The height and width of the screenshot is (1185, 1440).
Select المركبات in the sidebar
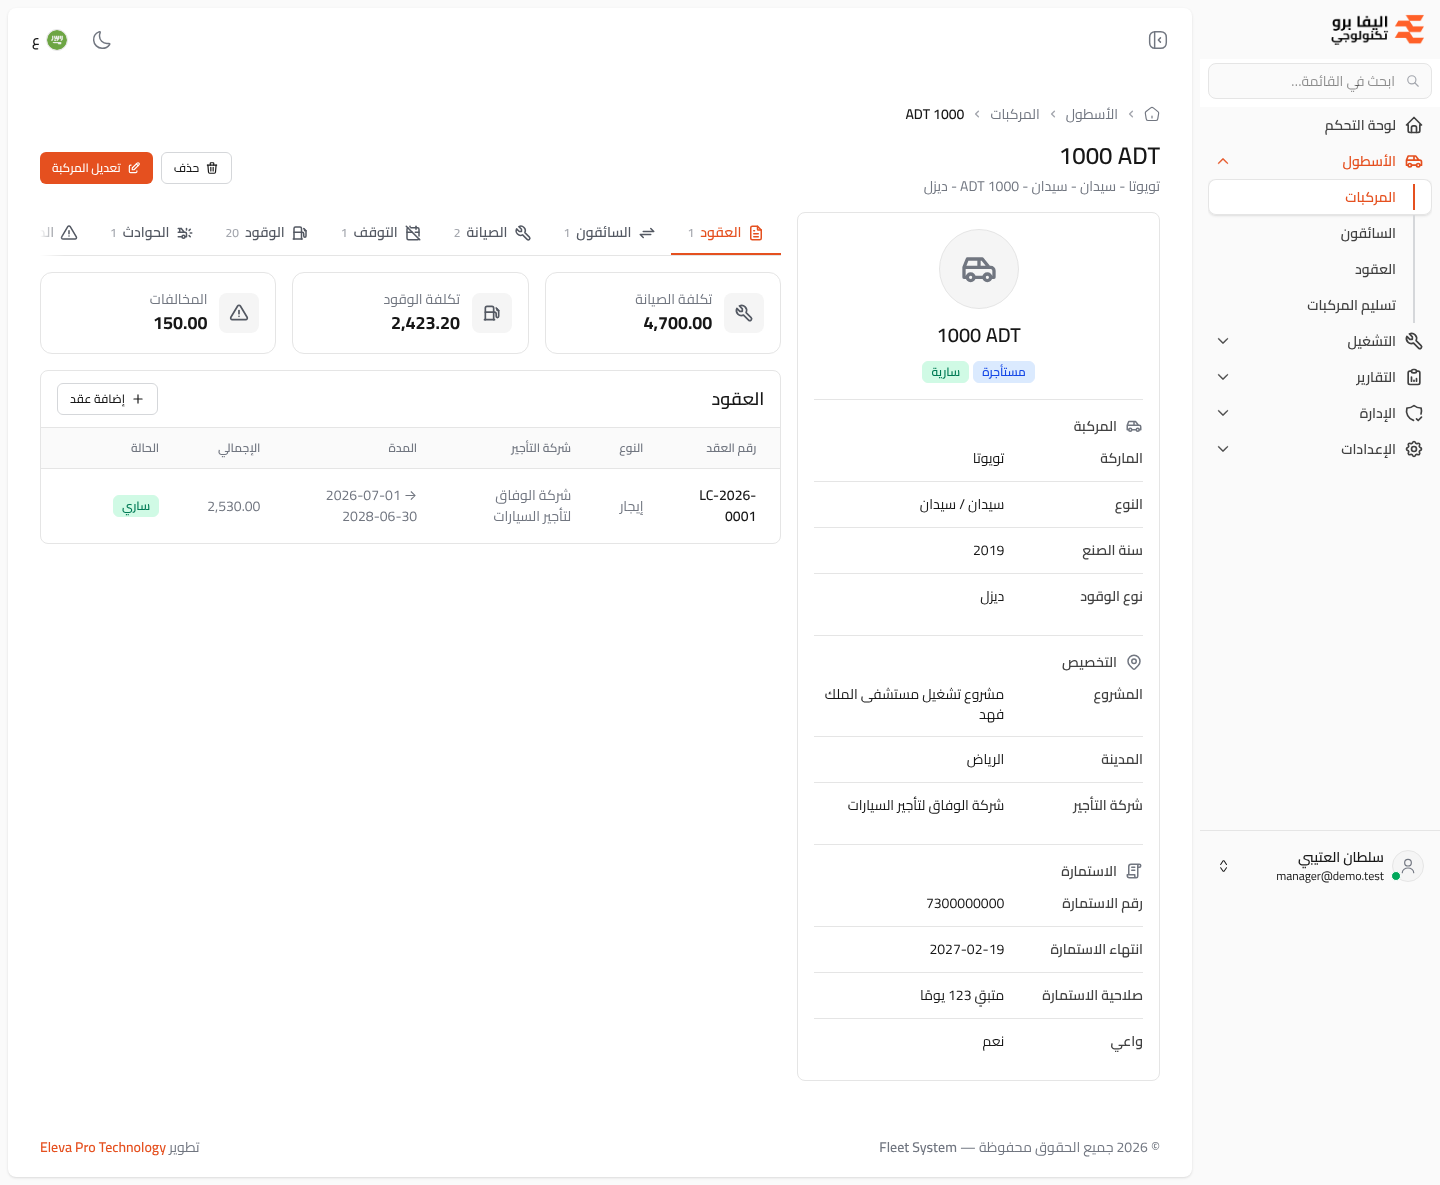pos(1320,197)
